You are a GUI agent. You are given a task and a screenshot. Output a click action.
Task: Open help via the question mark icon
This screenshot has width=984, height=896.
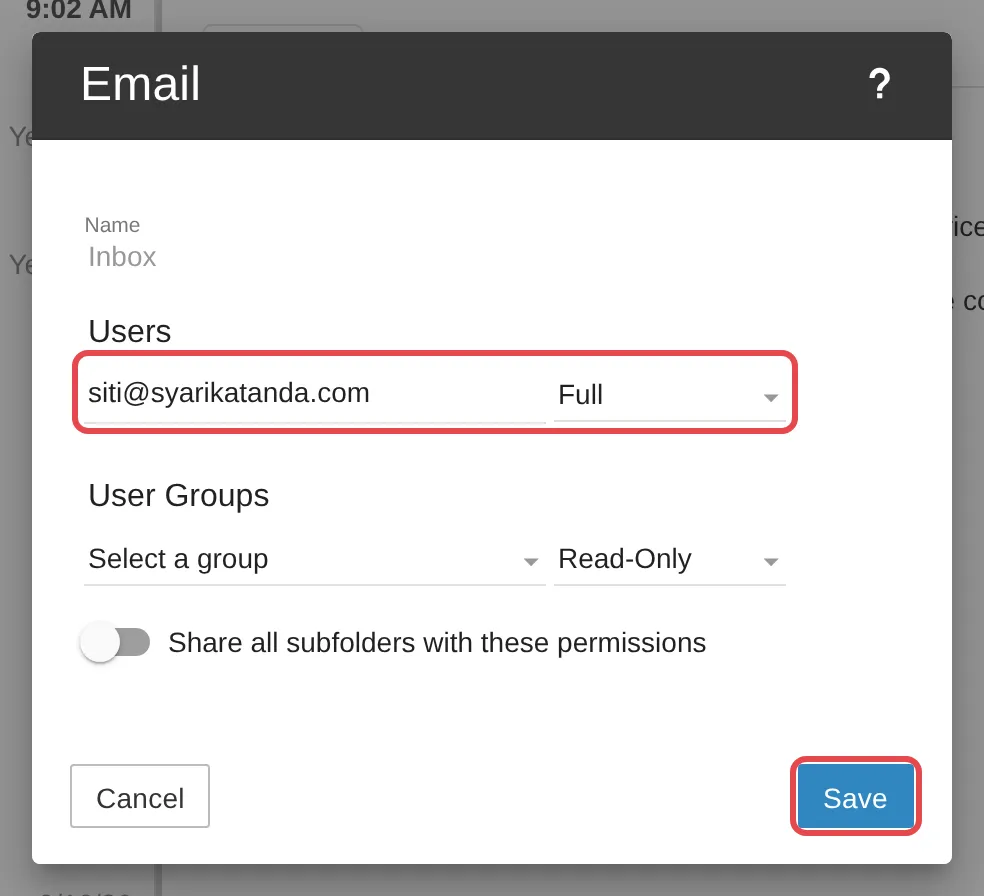click(879, 84)
